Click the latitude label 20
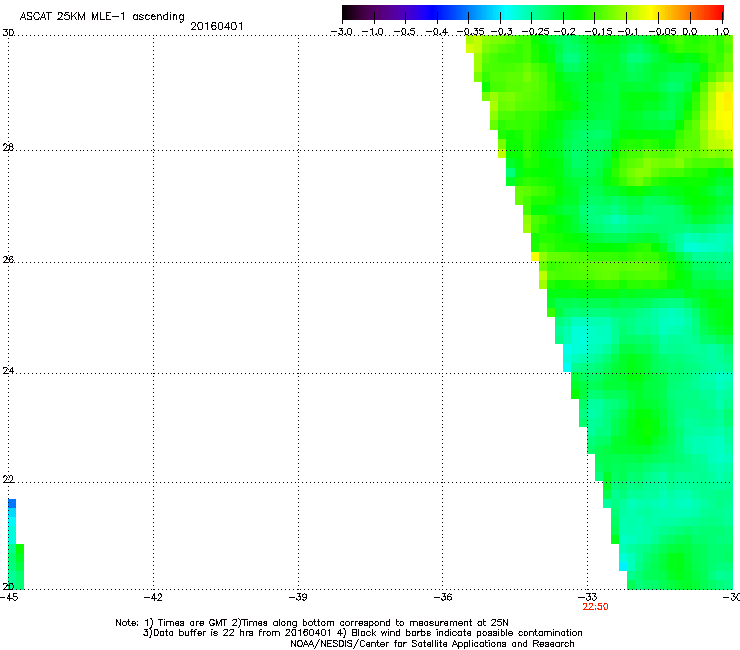 pyautogui.click(x=8, y=586)
